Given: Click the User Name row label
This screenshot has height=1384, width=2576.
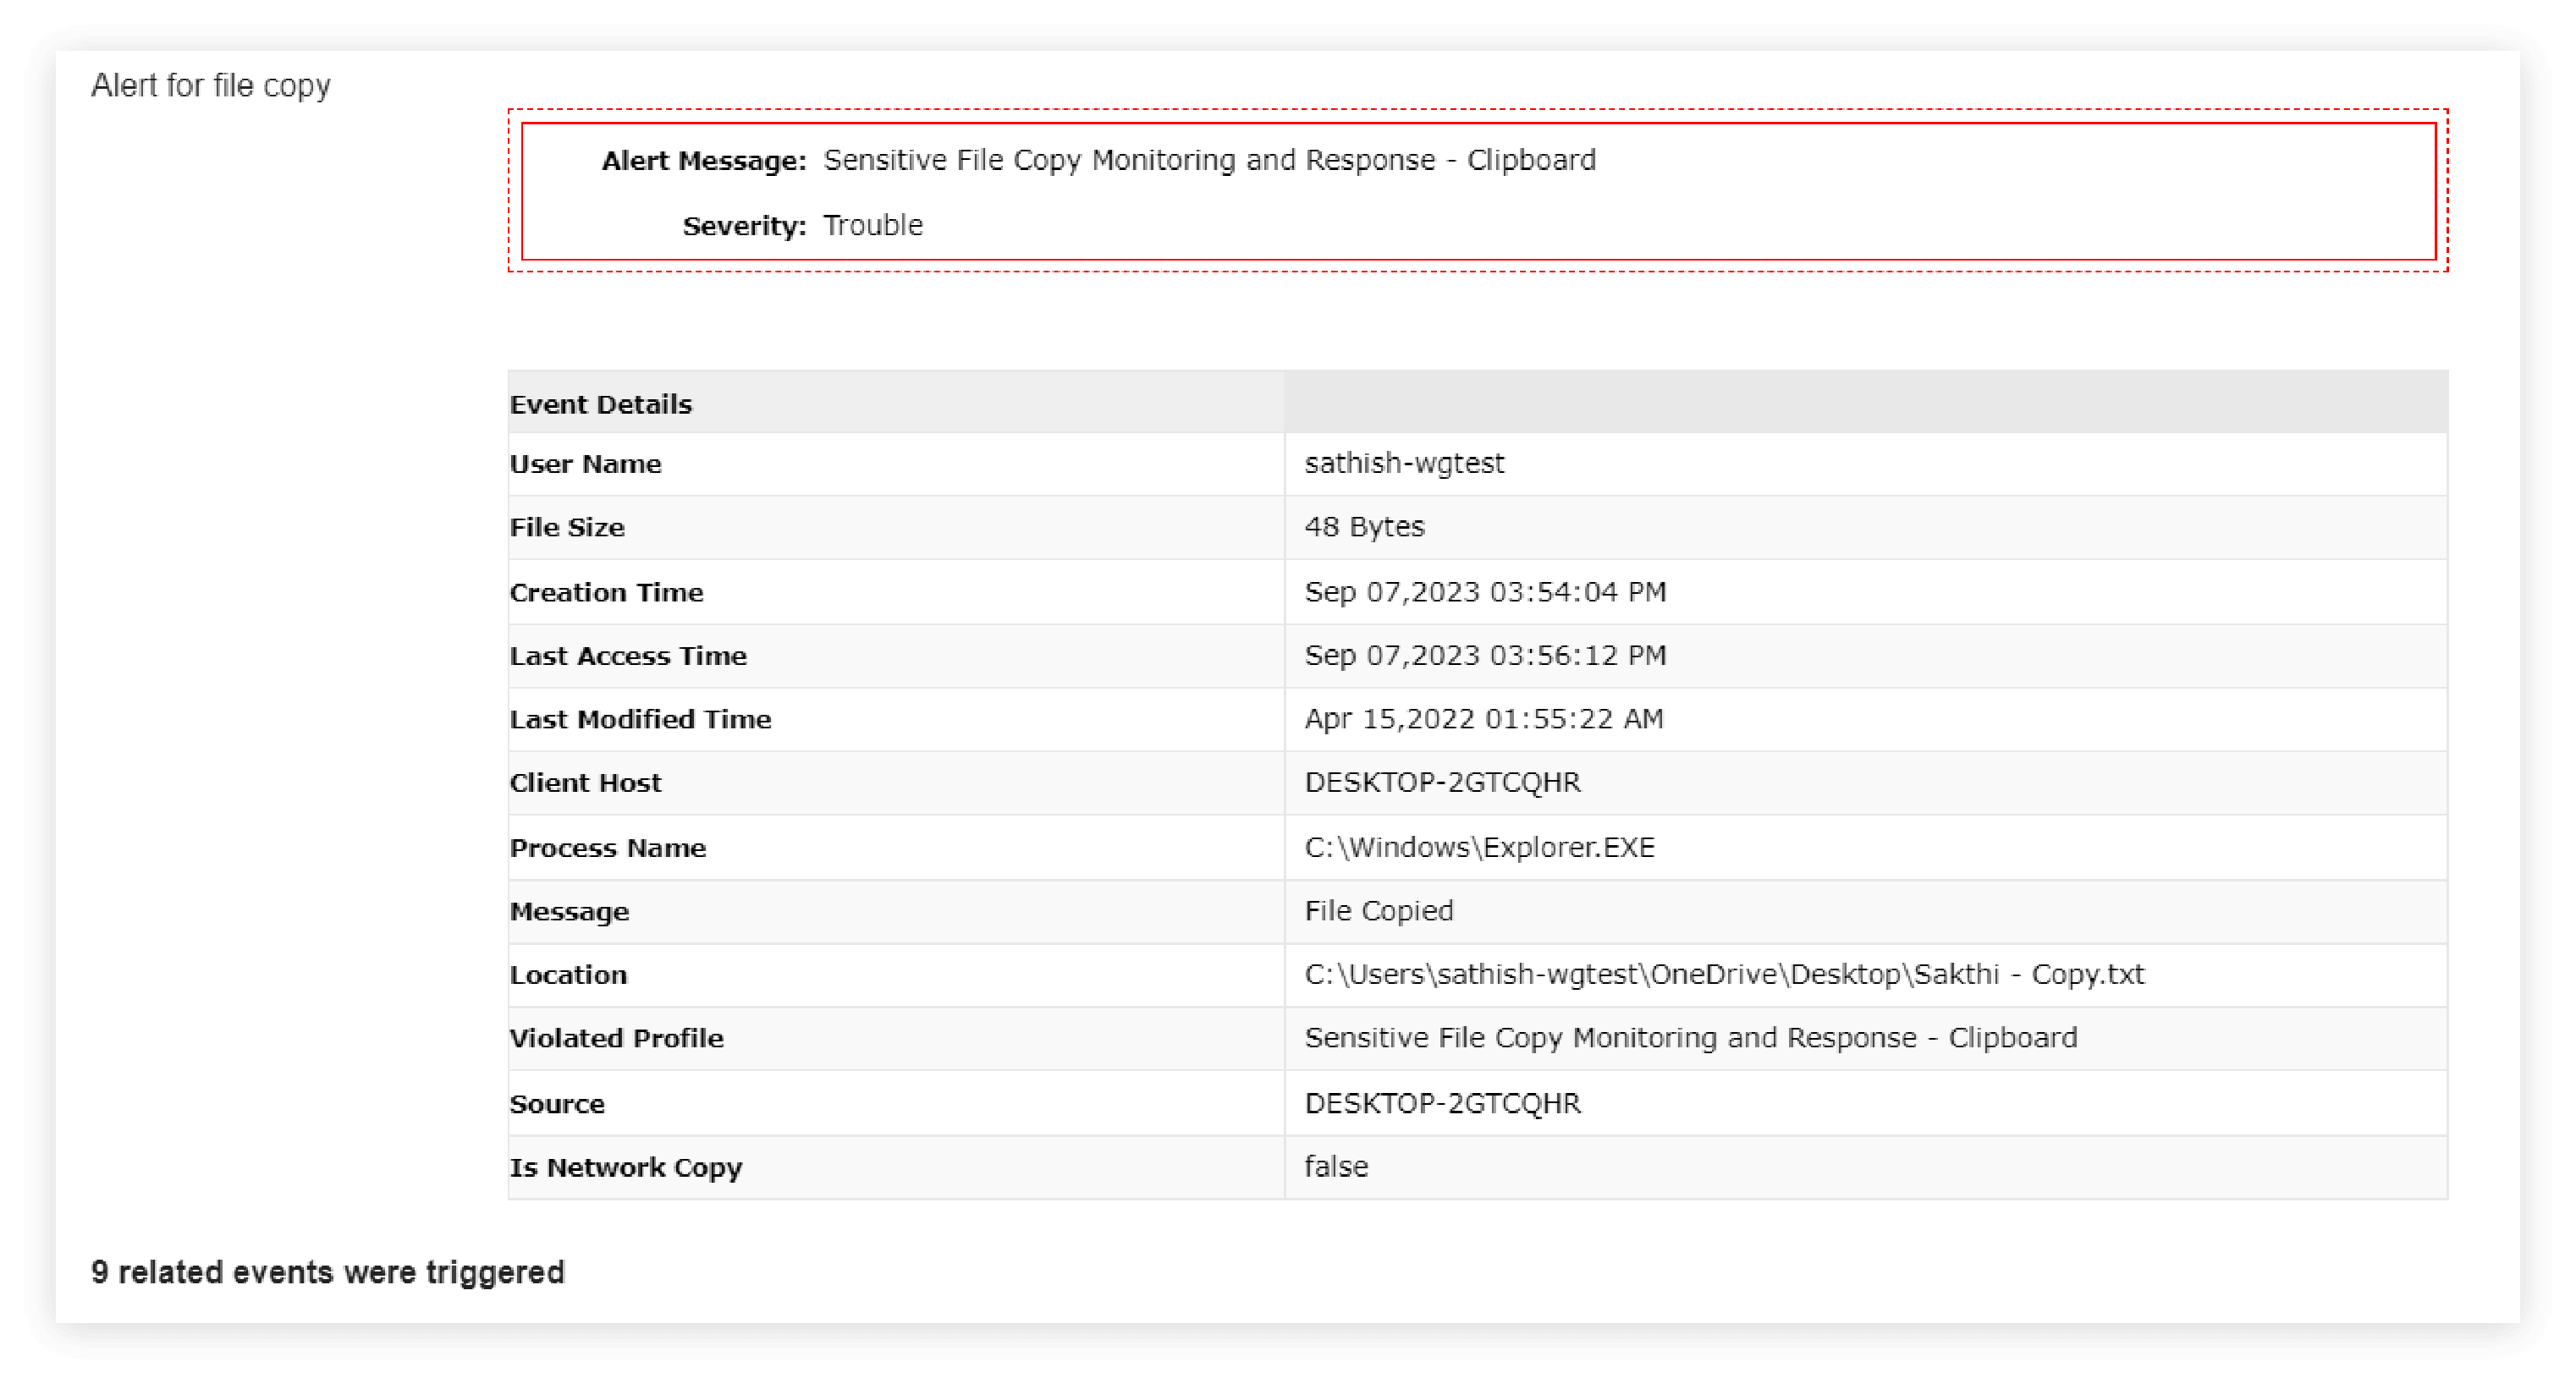Looking at the screenshot, I should [585, 464].
